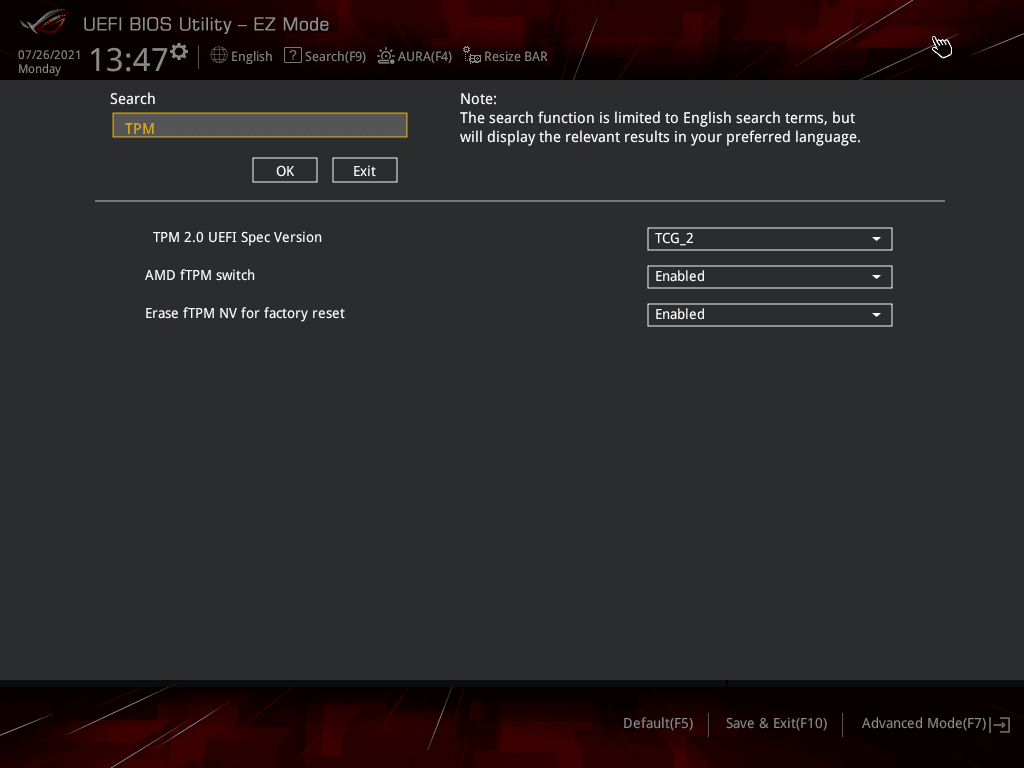Click the Search question mark icon
1024x768 pixels.
pos(293,56)
